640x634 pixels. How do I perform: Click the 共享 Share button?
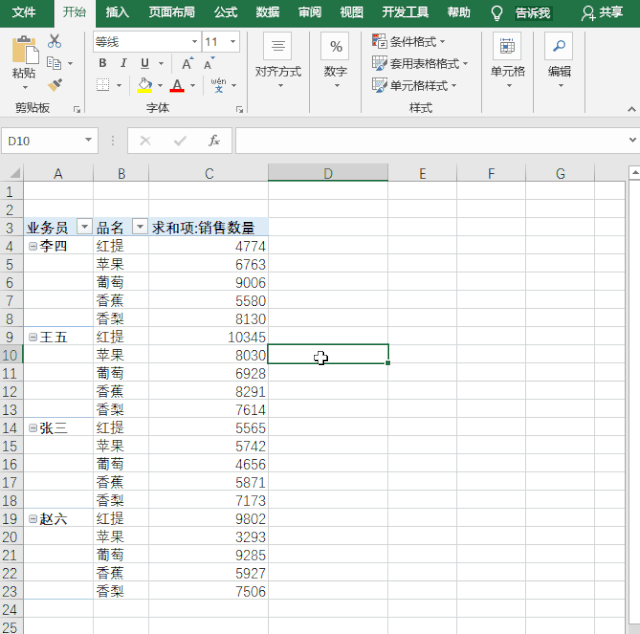602,13
